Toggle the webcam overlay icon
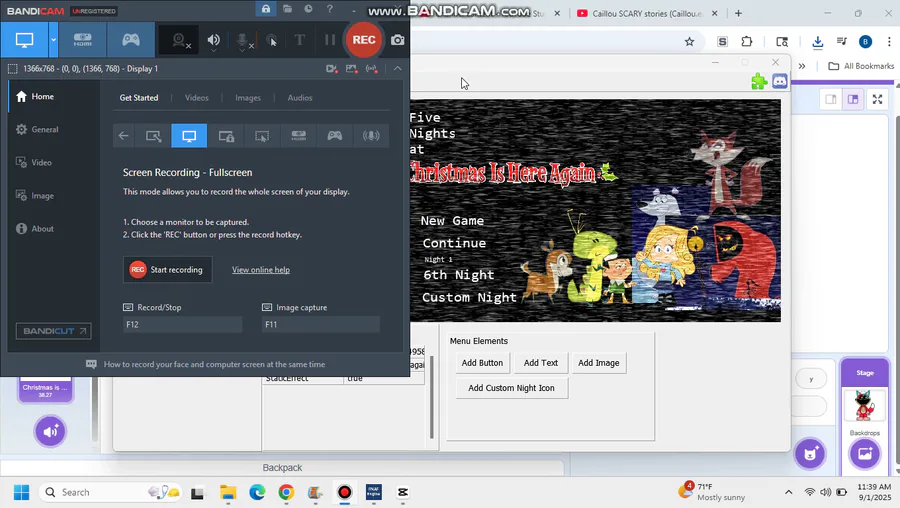 tap(180, 40)
